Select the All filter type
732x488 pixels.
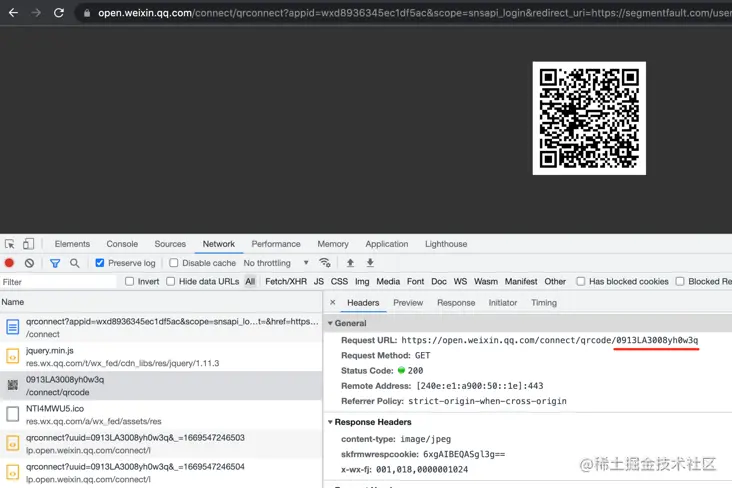250,281
